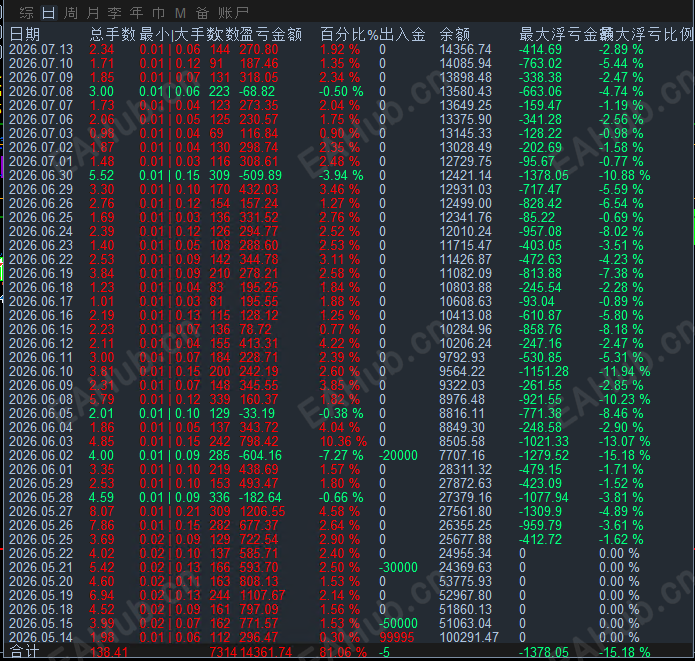Viewport: 695px width, 661px height.
Task: Open the 备 tab
Action: pos(203,13)
